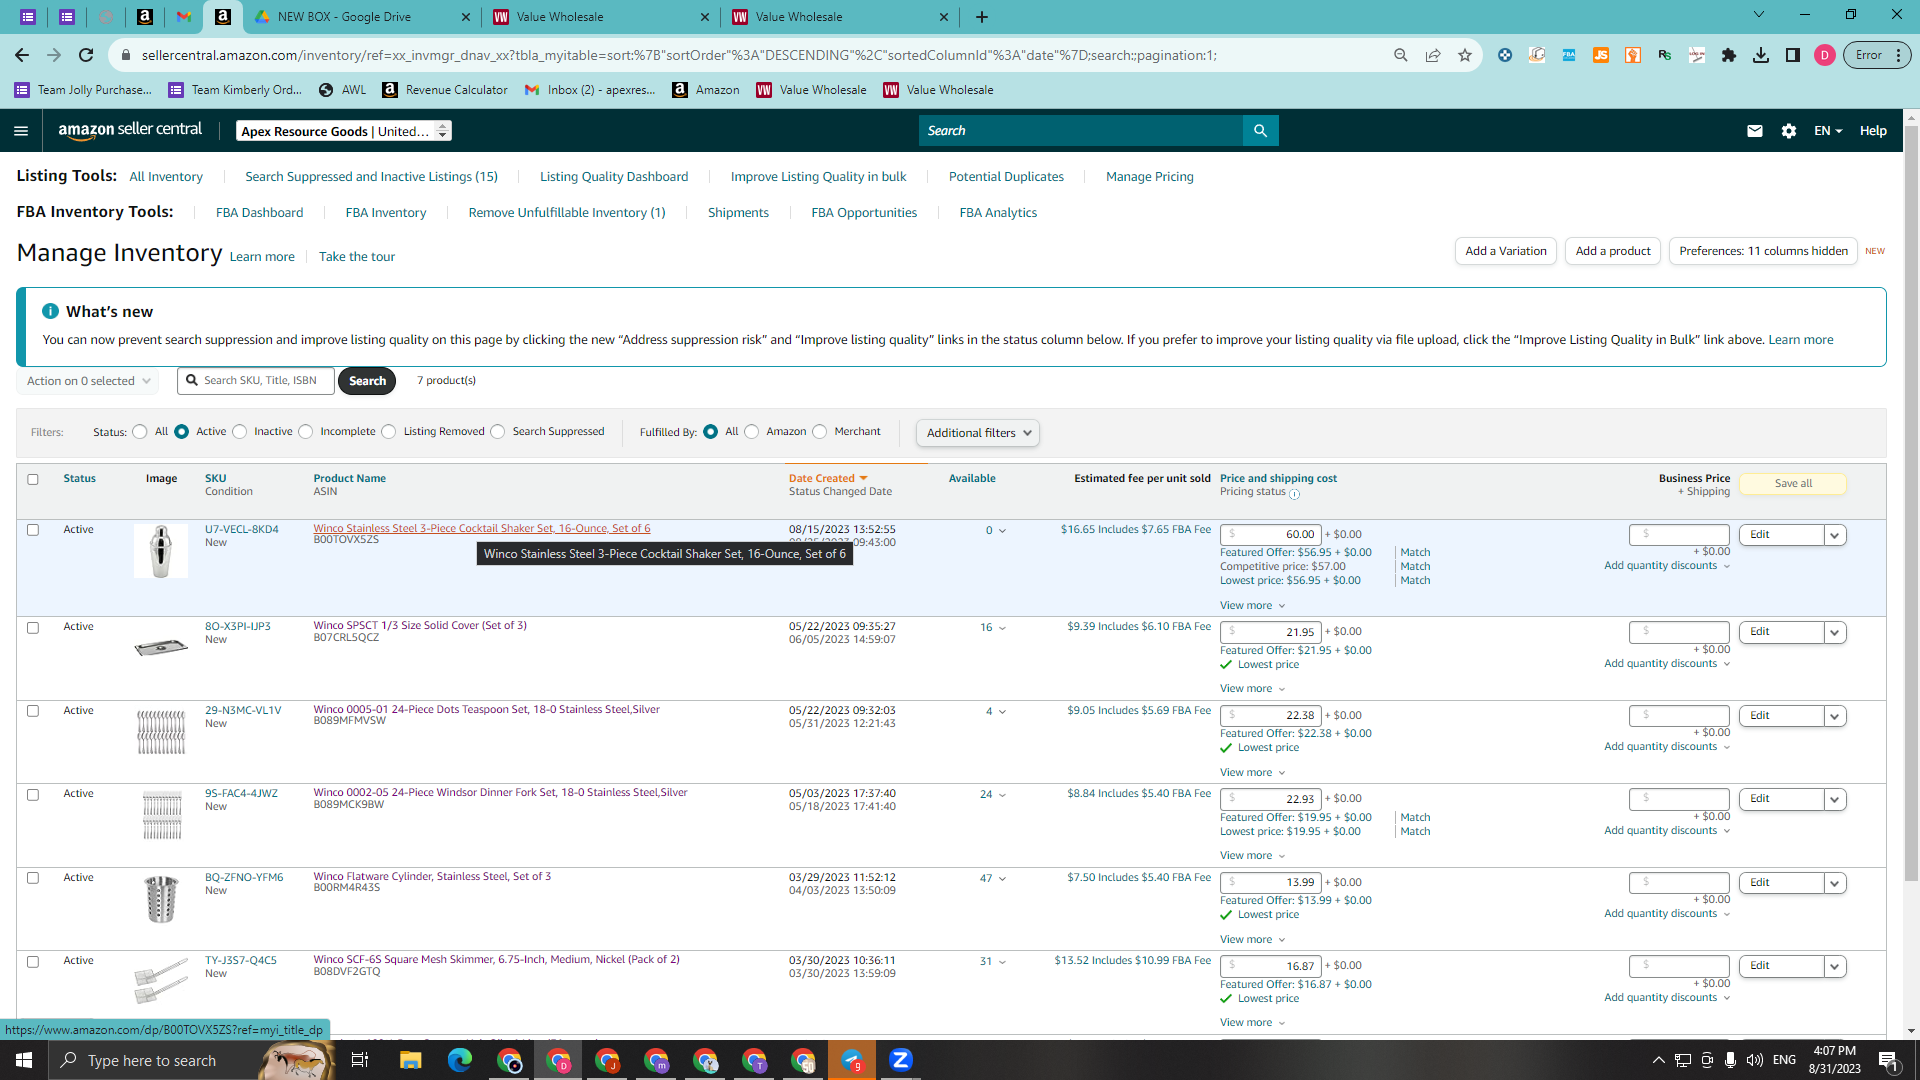
Task: Open FBA Dashboard tool link
Action: pyautogui.click(x=259, y=213)
